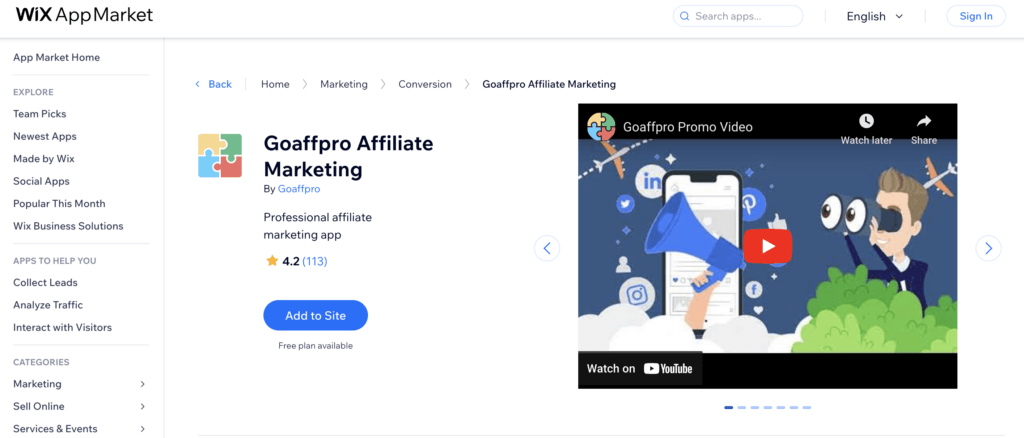Expand the Marketing category
Screen dimensions: 1024x438
142,384
